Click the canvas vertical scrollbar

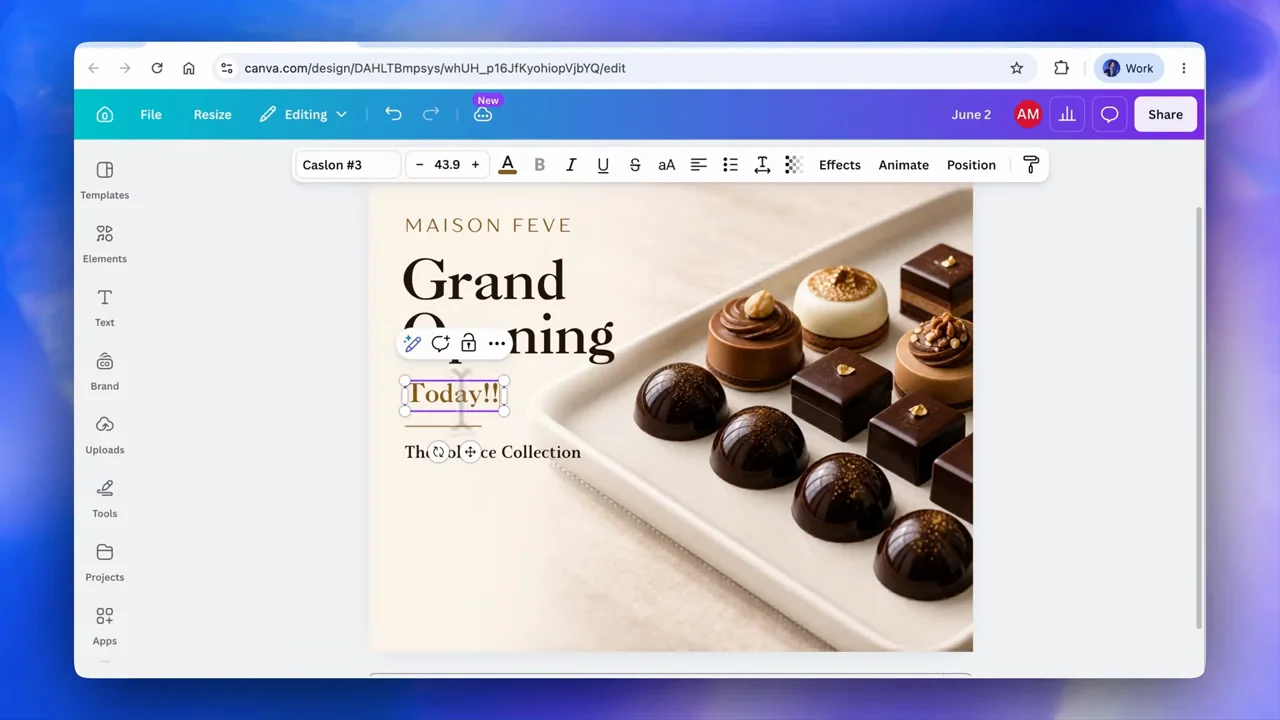tap(1199, 418)
